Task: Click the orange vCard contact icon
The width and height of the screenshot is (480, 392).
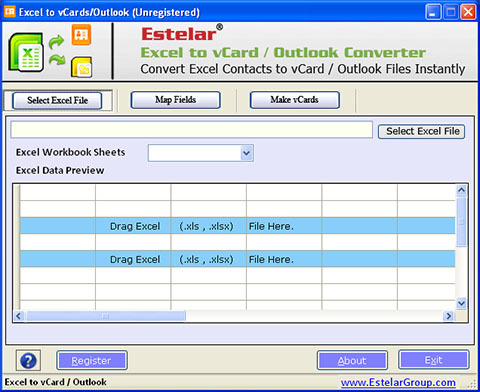Action: (81, 35)
